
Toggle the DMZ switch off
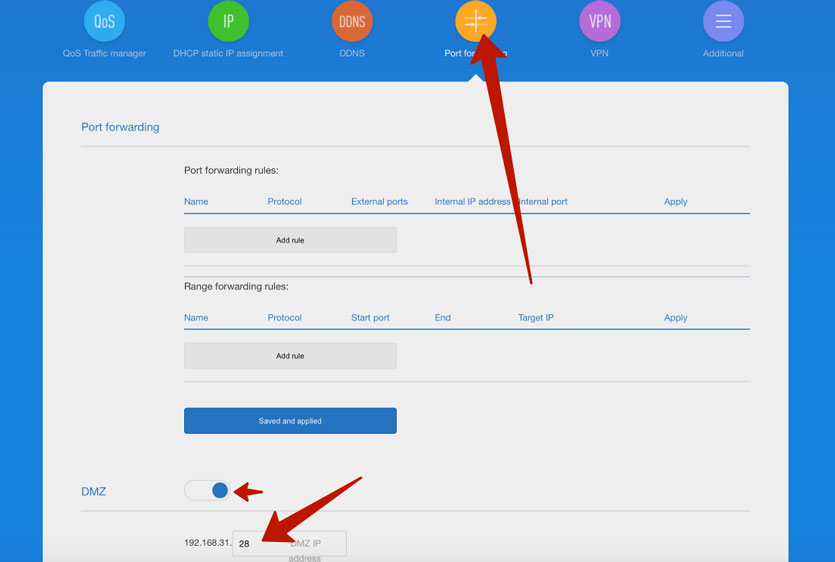tap(207, 491)
